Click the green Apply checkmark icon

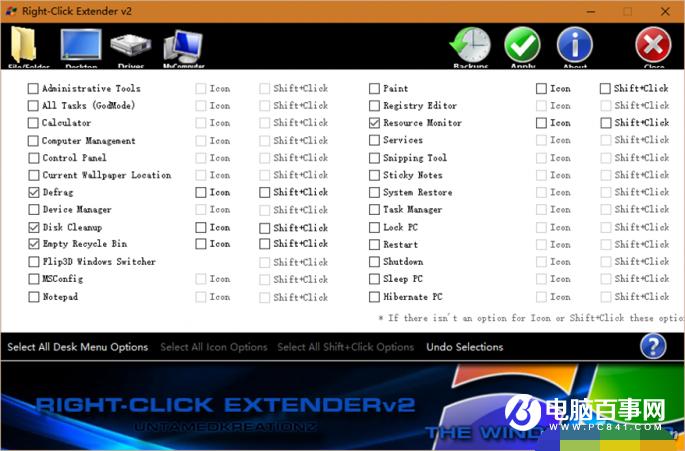(x=522, y=45)
